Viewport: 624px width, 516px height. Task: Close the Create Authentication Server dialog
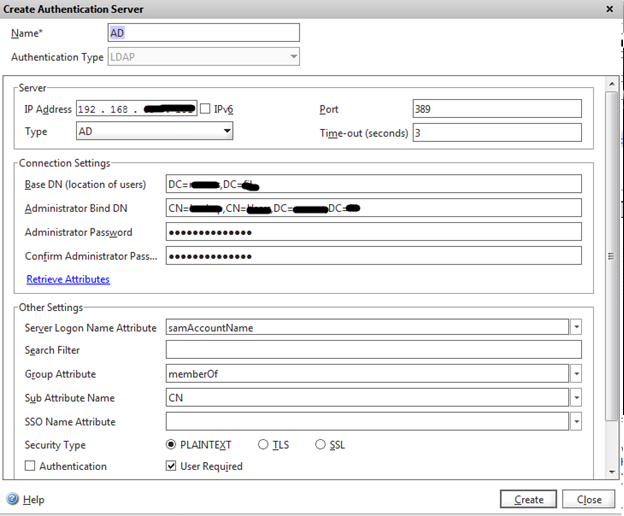coord(610,9)
